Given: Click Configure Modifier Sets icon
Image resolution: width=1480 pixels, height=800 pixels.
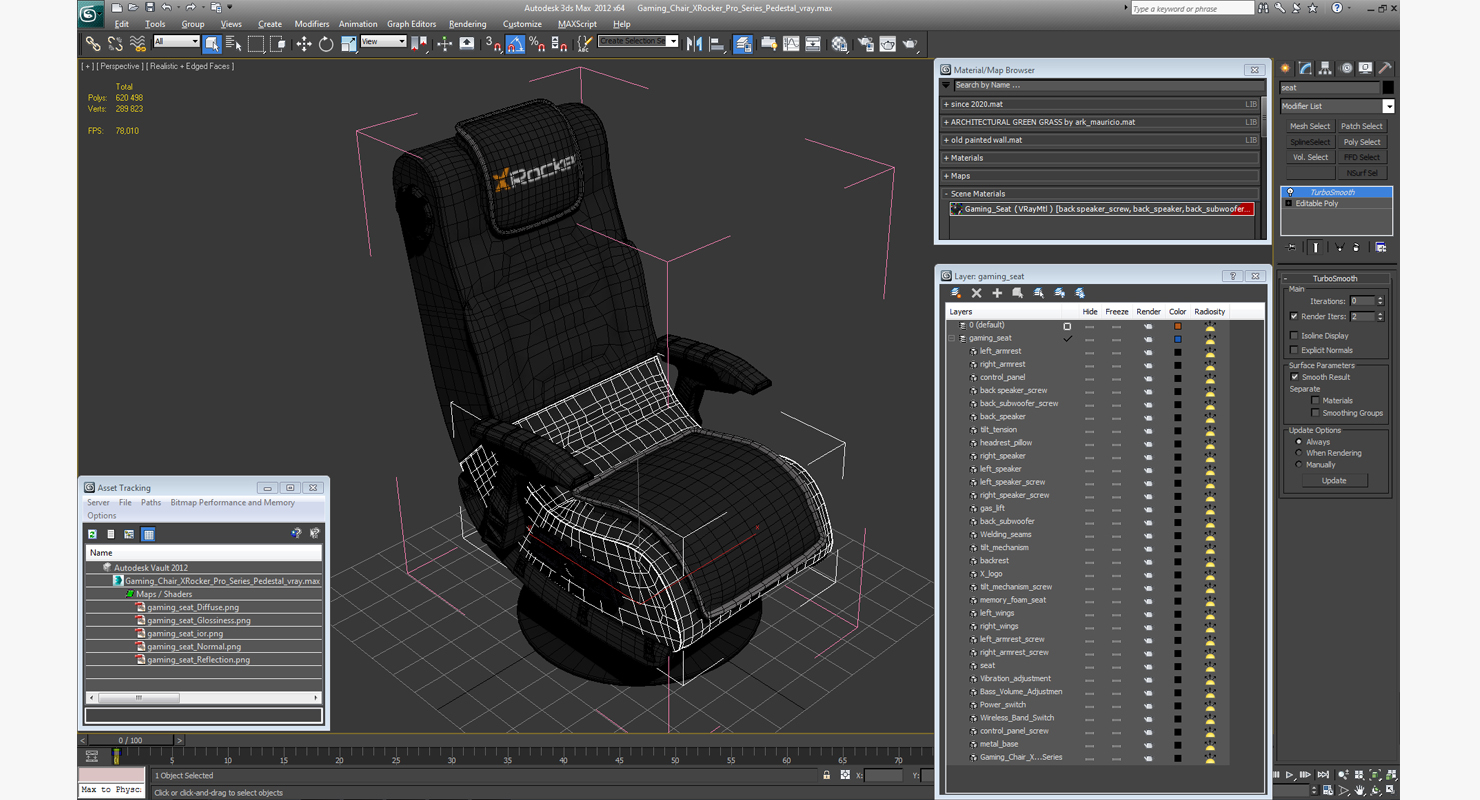Looking at the screenshot, I should [x=1381, y=247].
